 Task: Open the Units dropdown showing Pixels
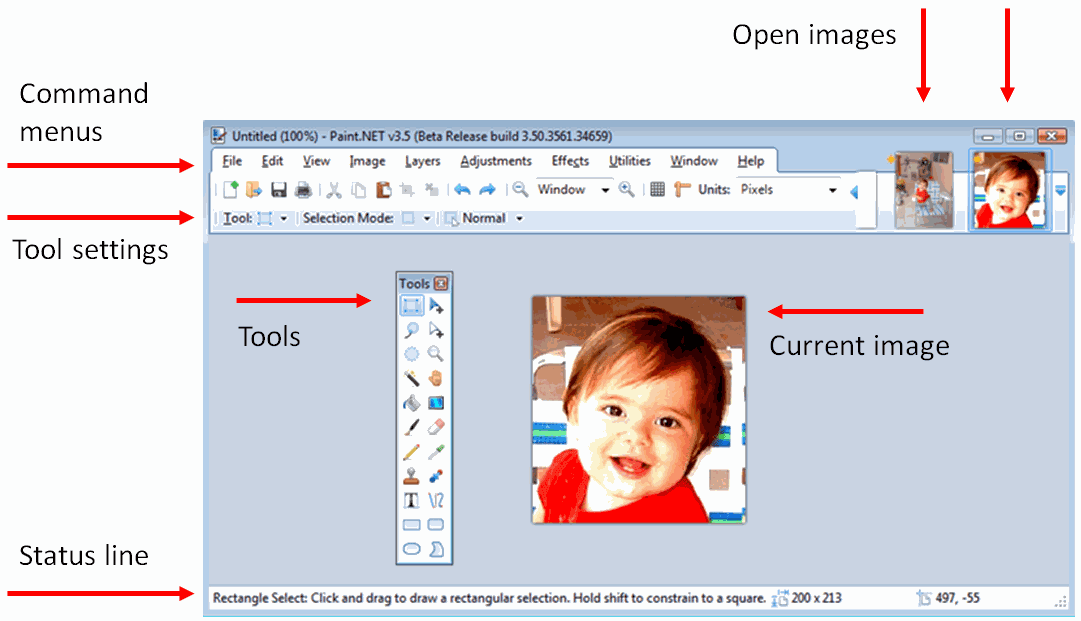tap(833, 189)
